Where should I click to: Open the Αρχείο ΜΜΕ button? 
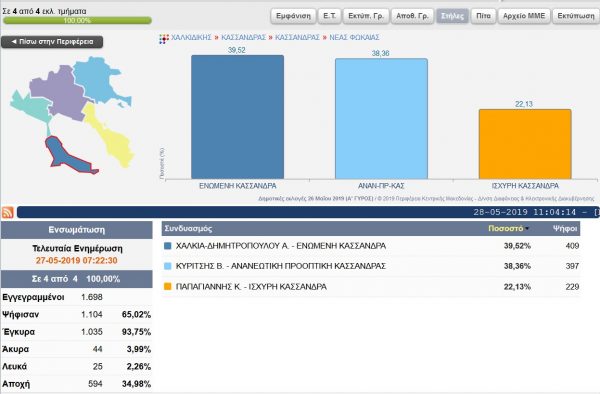click(524, 16)
